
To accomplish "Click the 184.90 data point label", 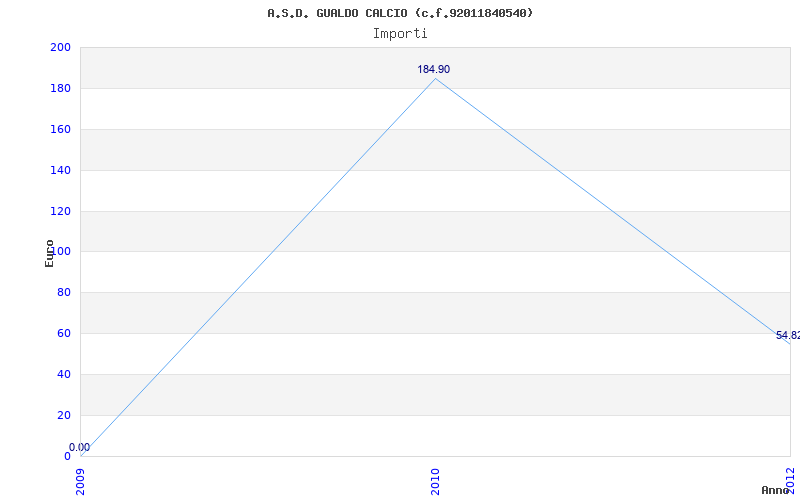I will [434, 69].
